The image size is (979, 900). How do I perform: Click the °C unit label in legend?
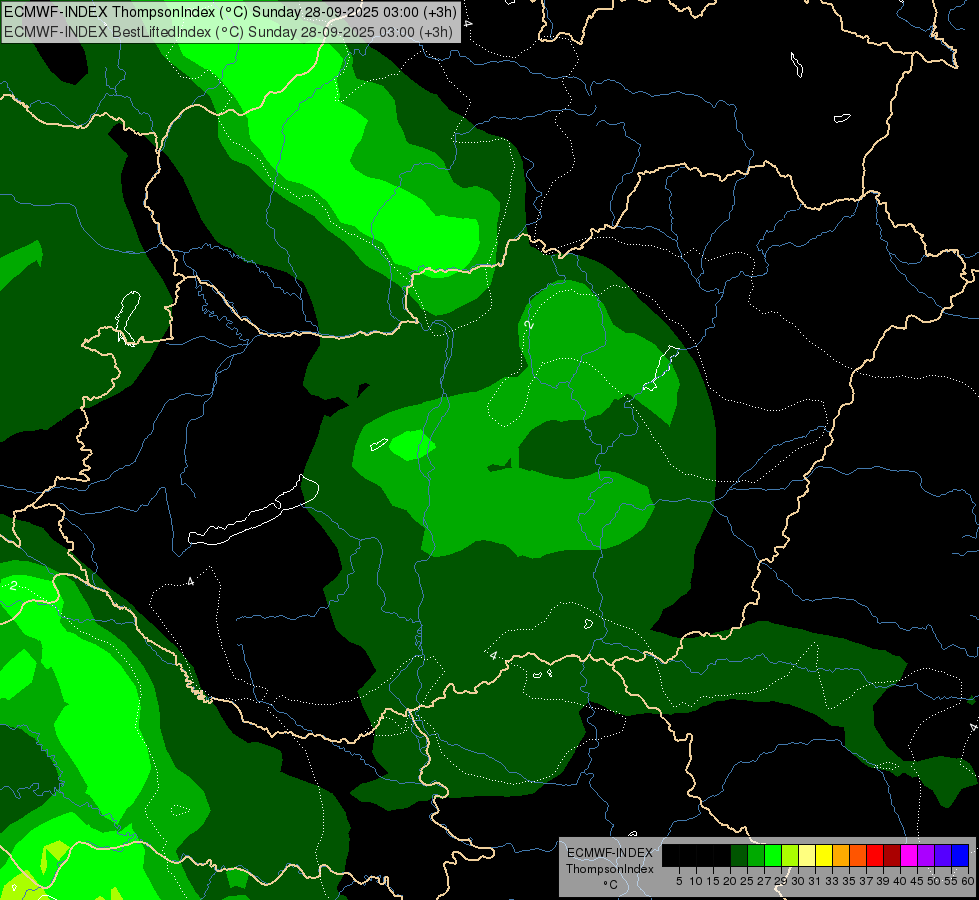[611, 885]
